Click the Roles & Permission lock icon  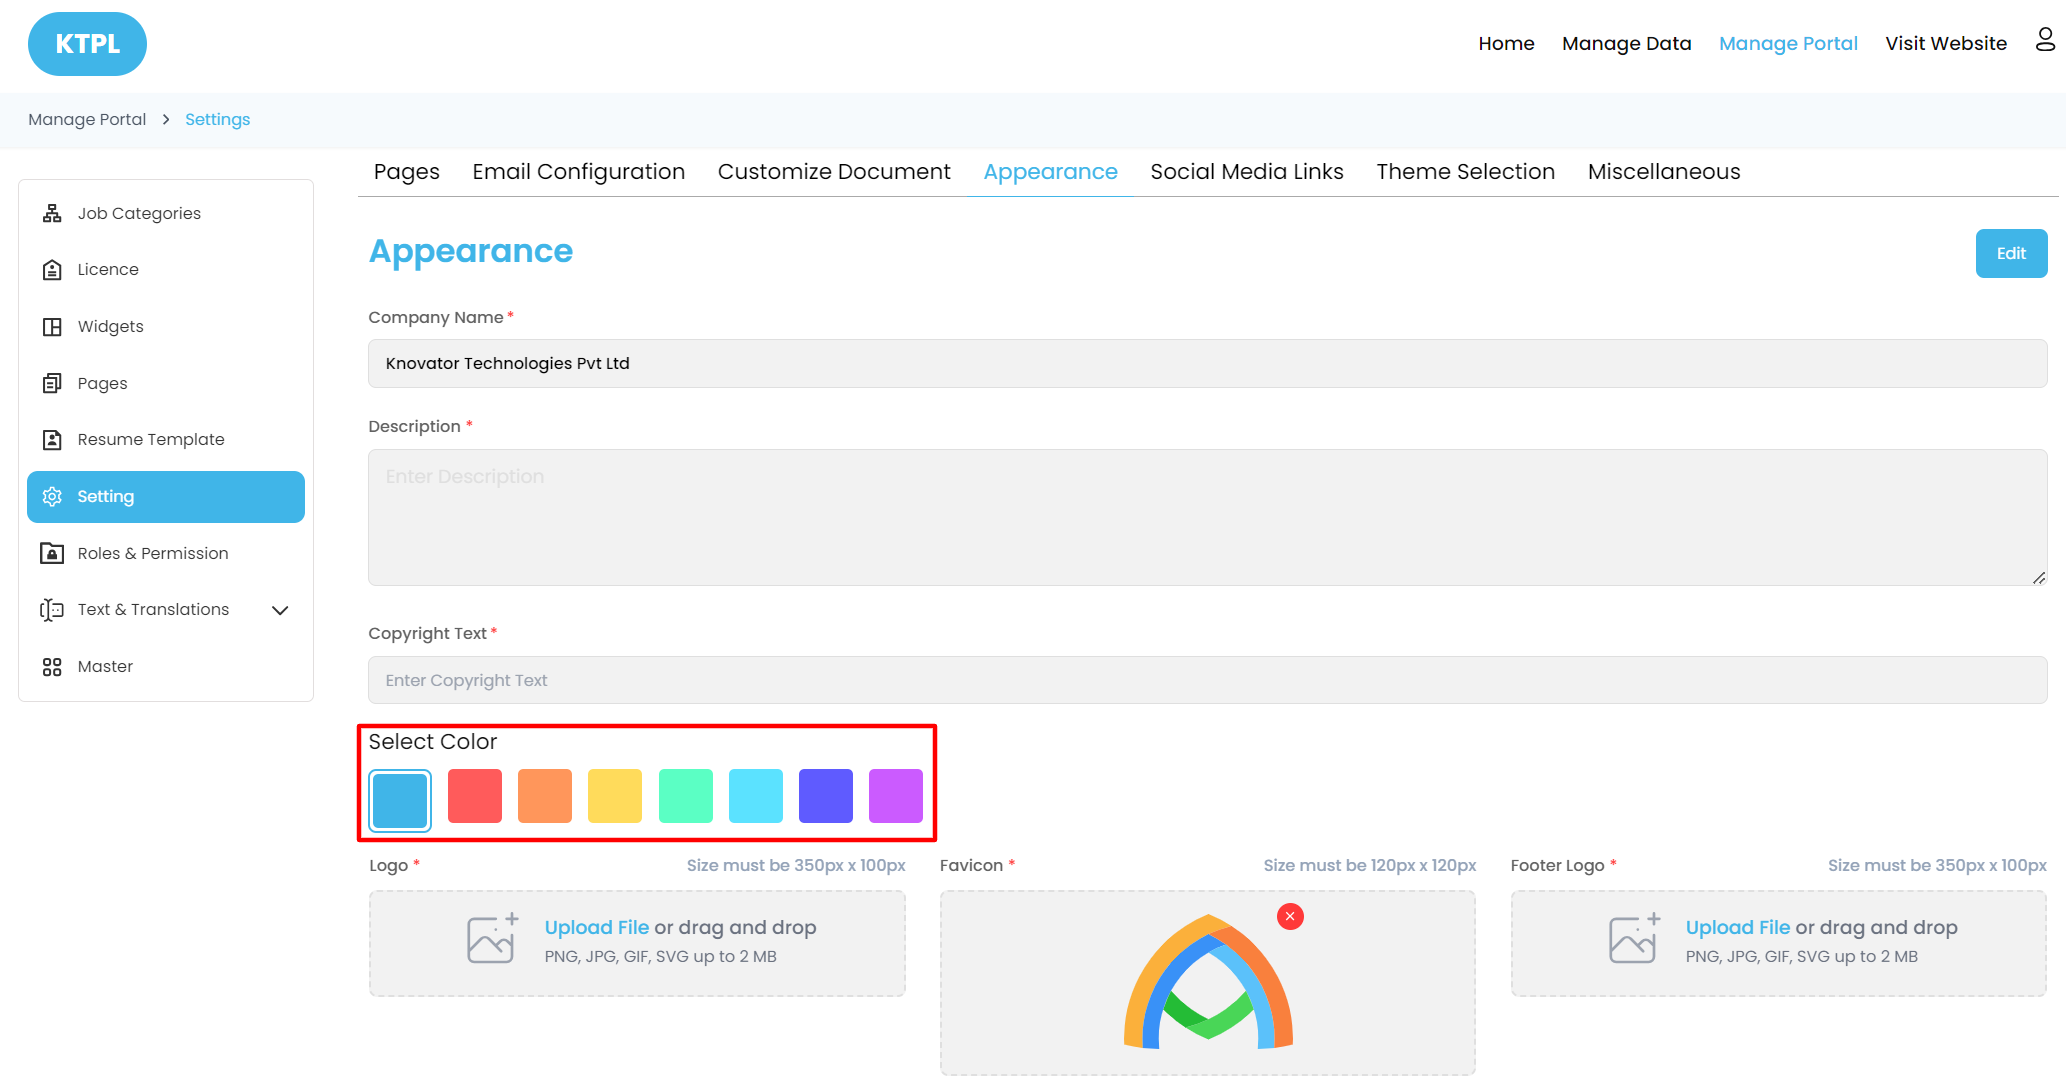pyautogui.click(x=52, y=553)
